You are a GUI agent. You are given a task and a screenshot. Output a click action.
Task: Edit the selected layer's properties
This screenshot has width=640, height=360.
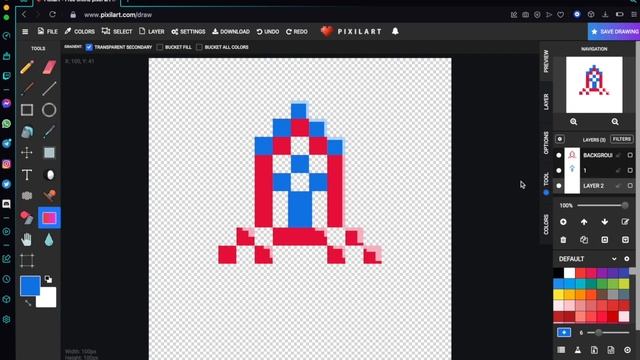point(625,222)
